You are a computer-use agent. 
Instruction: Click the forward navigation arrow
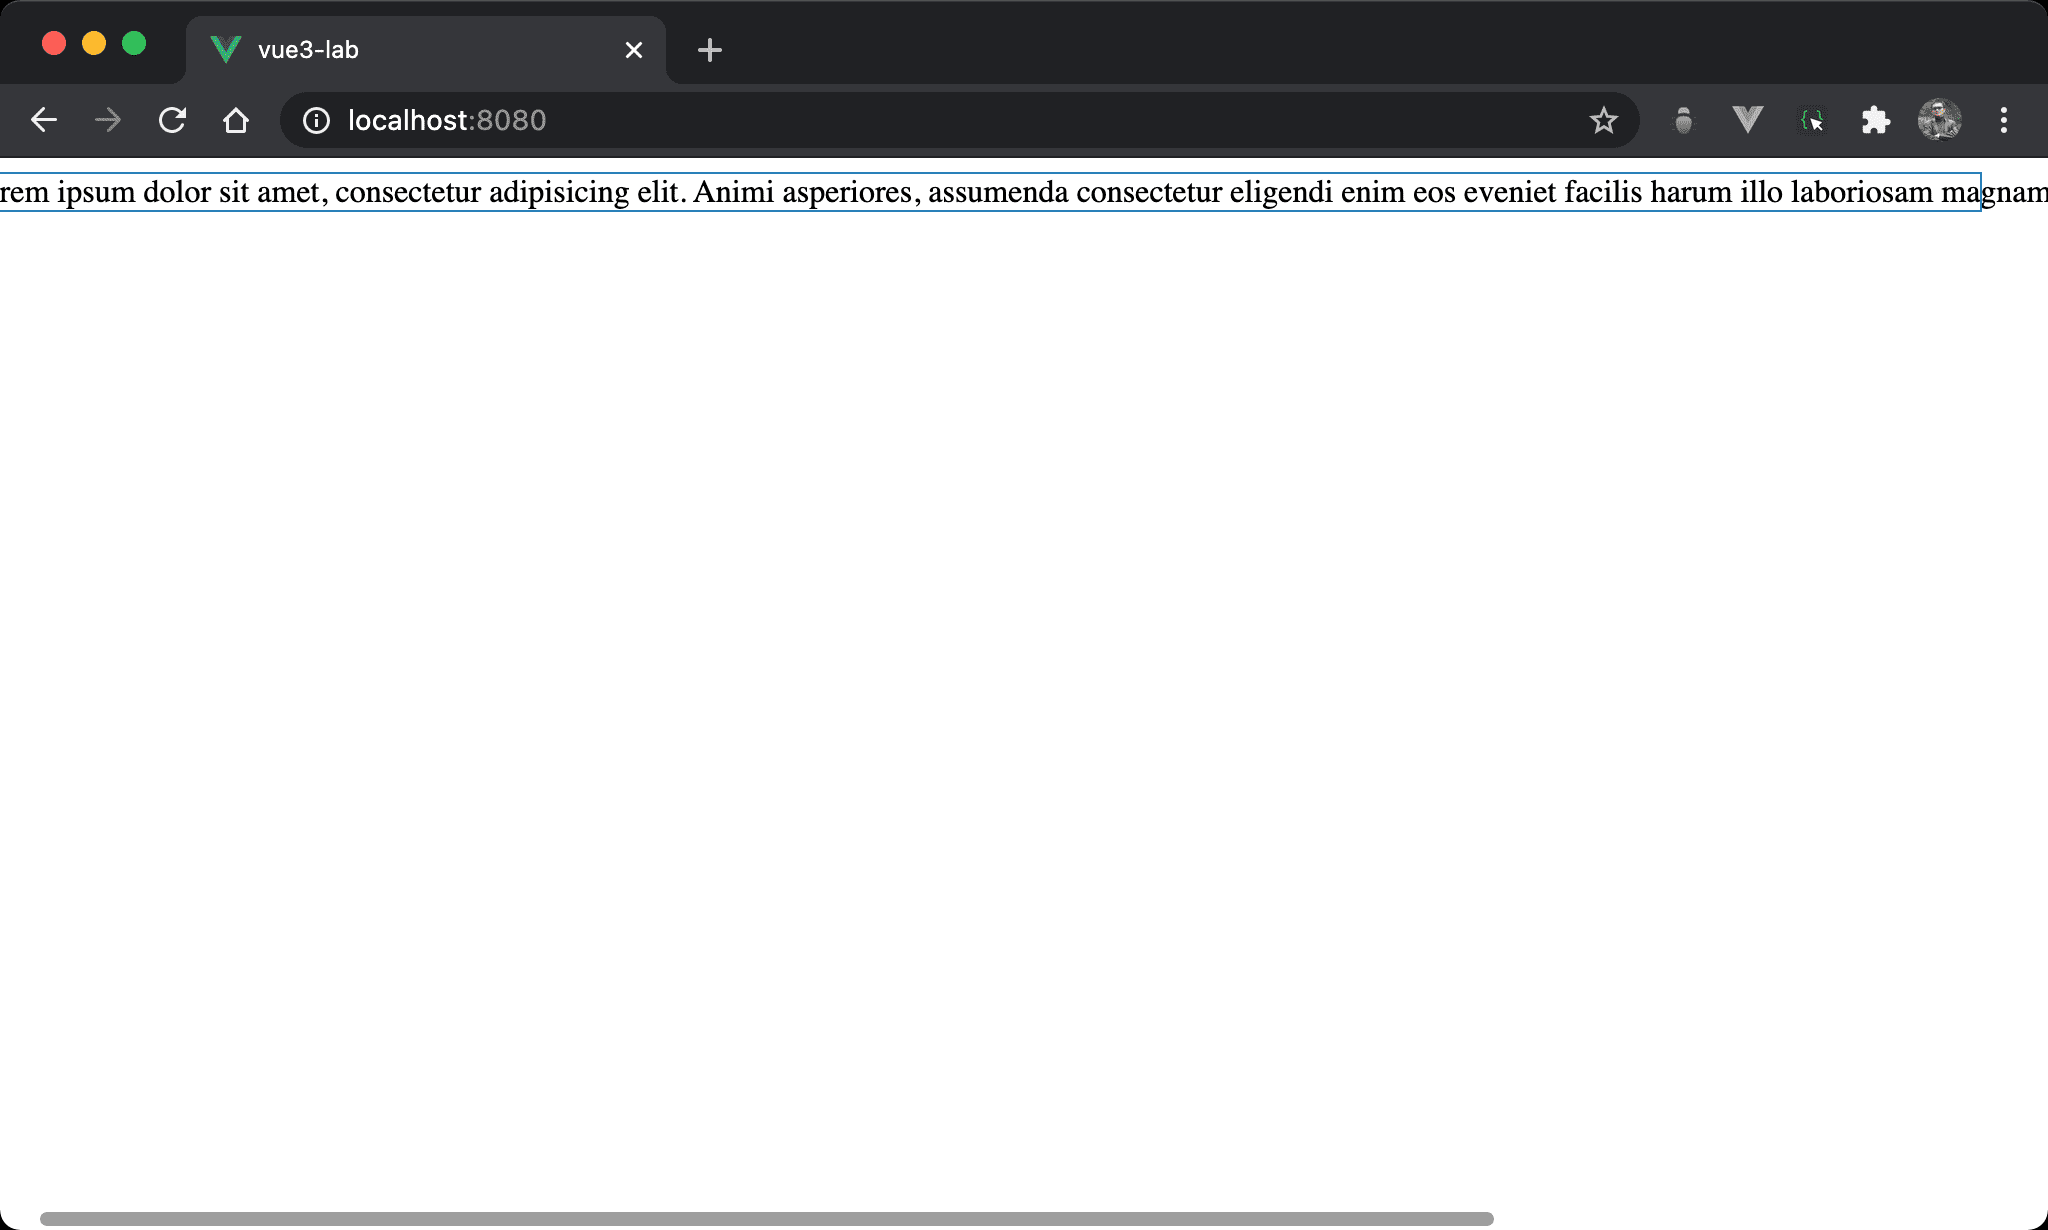tap(108, 121)
